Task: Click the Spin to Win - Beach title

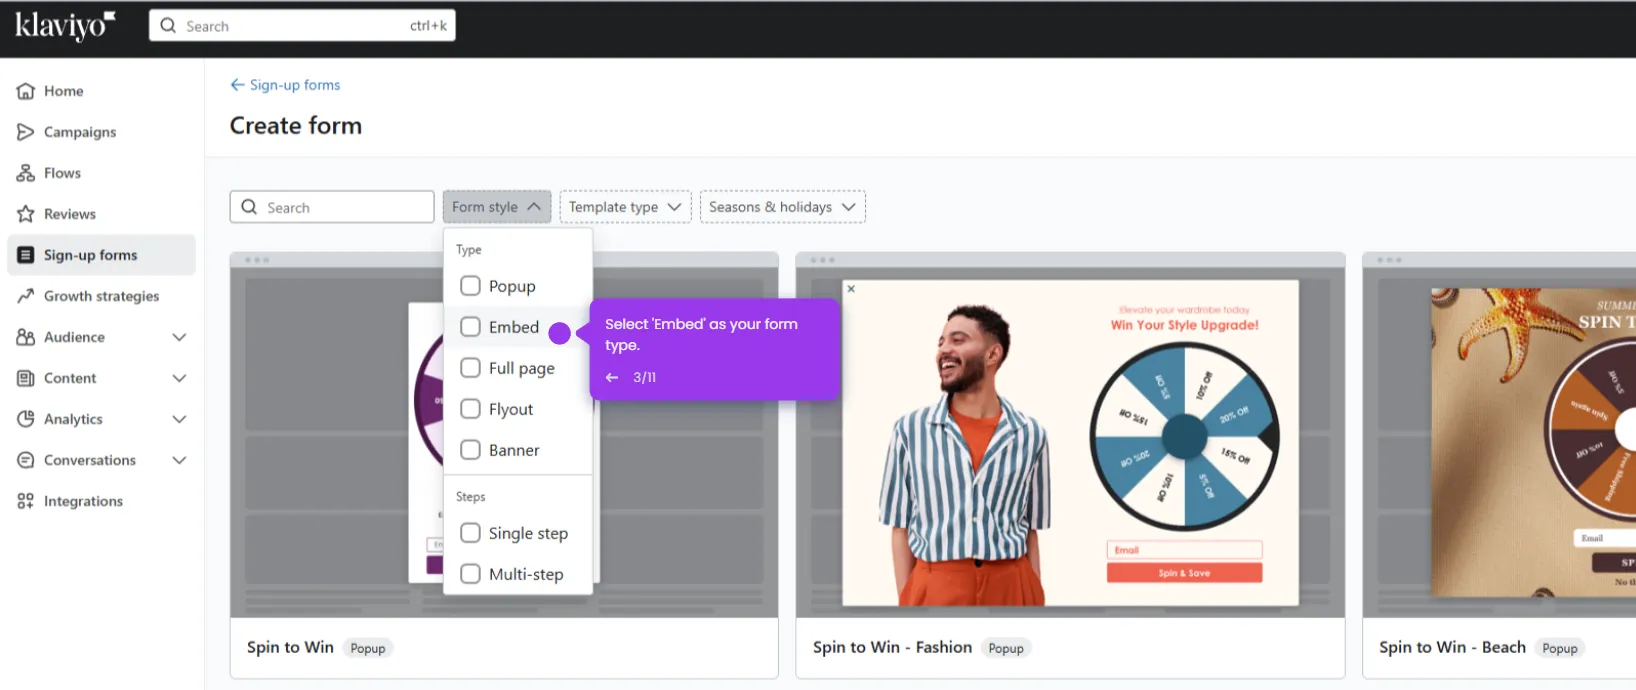Action: click(x=1452, y=647)
